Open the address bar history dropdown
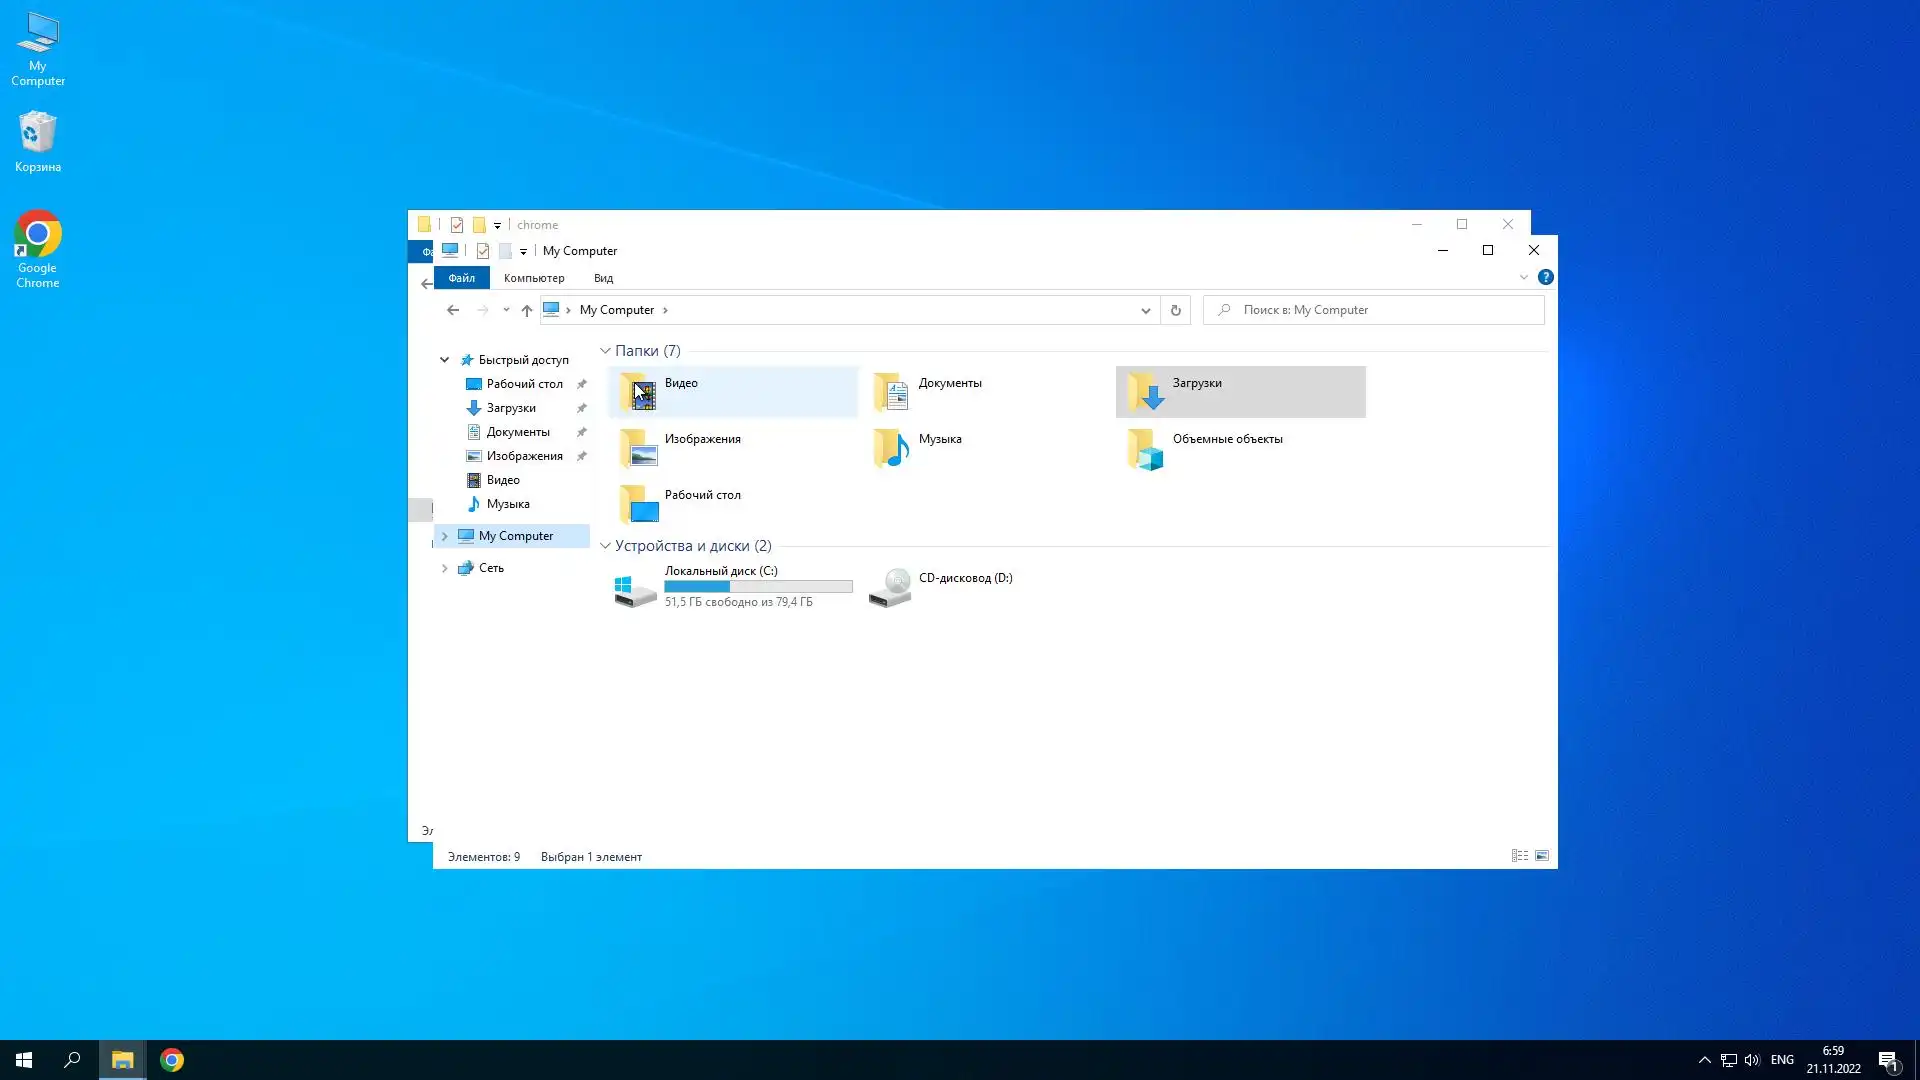This screenshot has width=1920, height=1080. [1145, 310]
